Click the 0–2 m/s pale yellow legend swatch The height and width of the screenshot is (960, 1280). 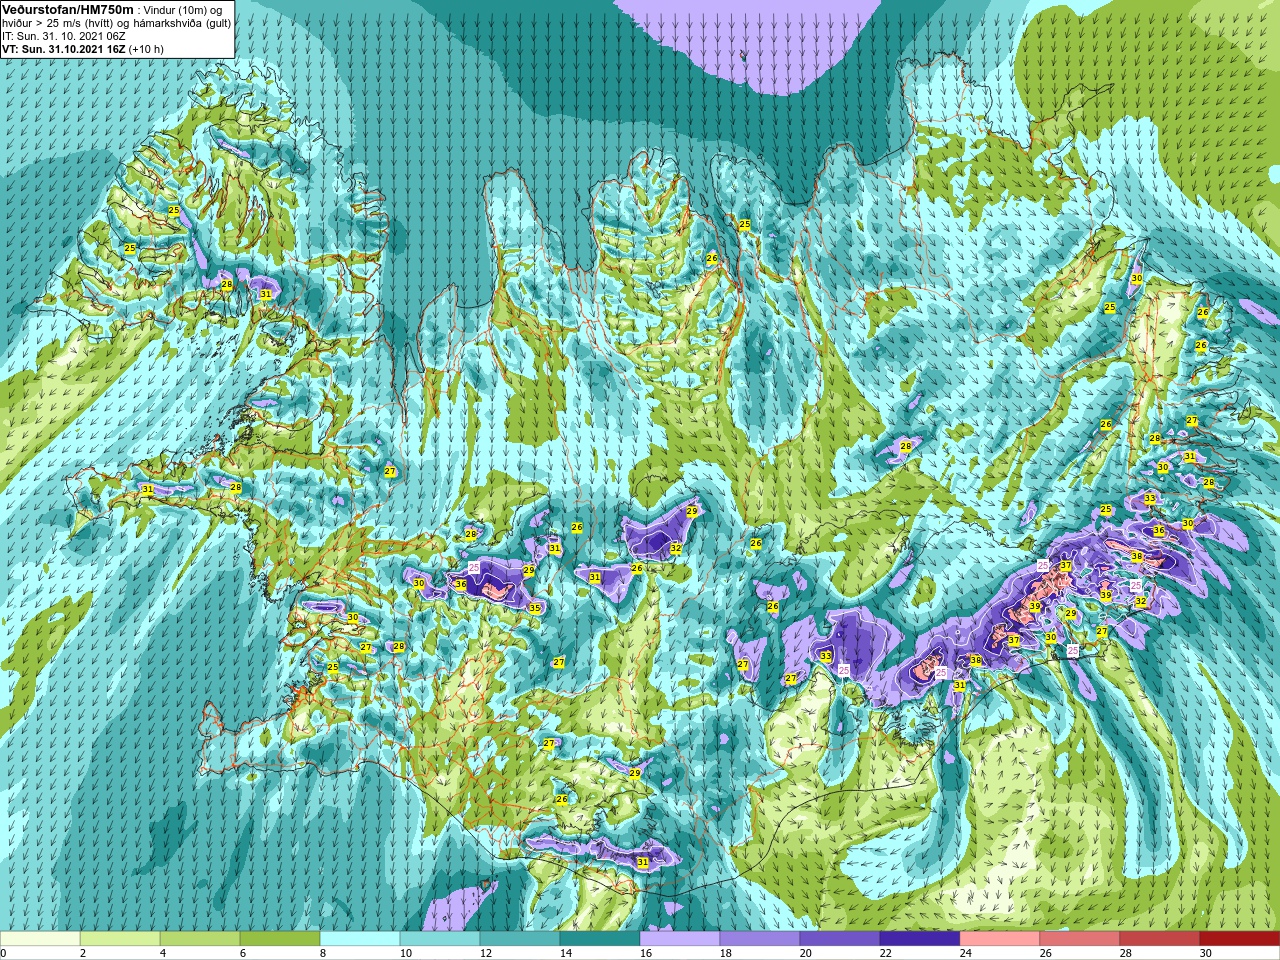point(40,939)
